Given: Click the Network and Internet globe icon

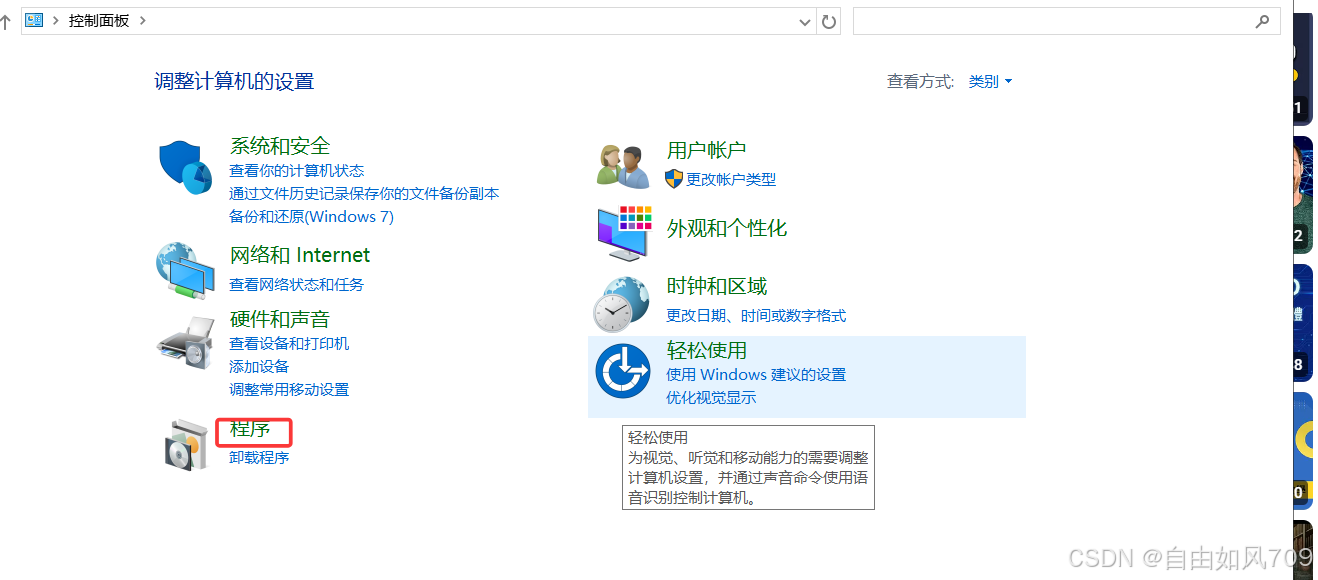Looking at the screenshot, I should (x=185, y=270).
